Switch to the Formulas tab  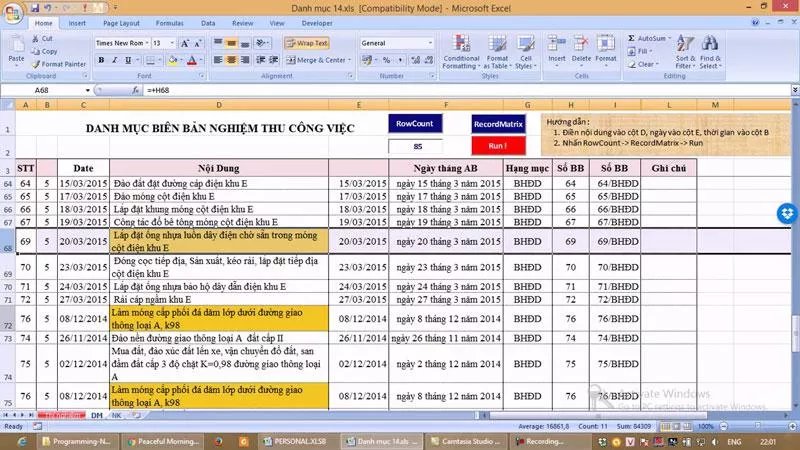pyautogui.click(x=169, y=23)
